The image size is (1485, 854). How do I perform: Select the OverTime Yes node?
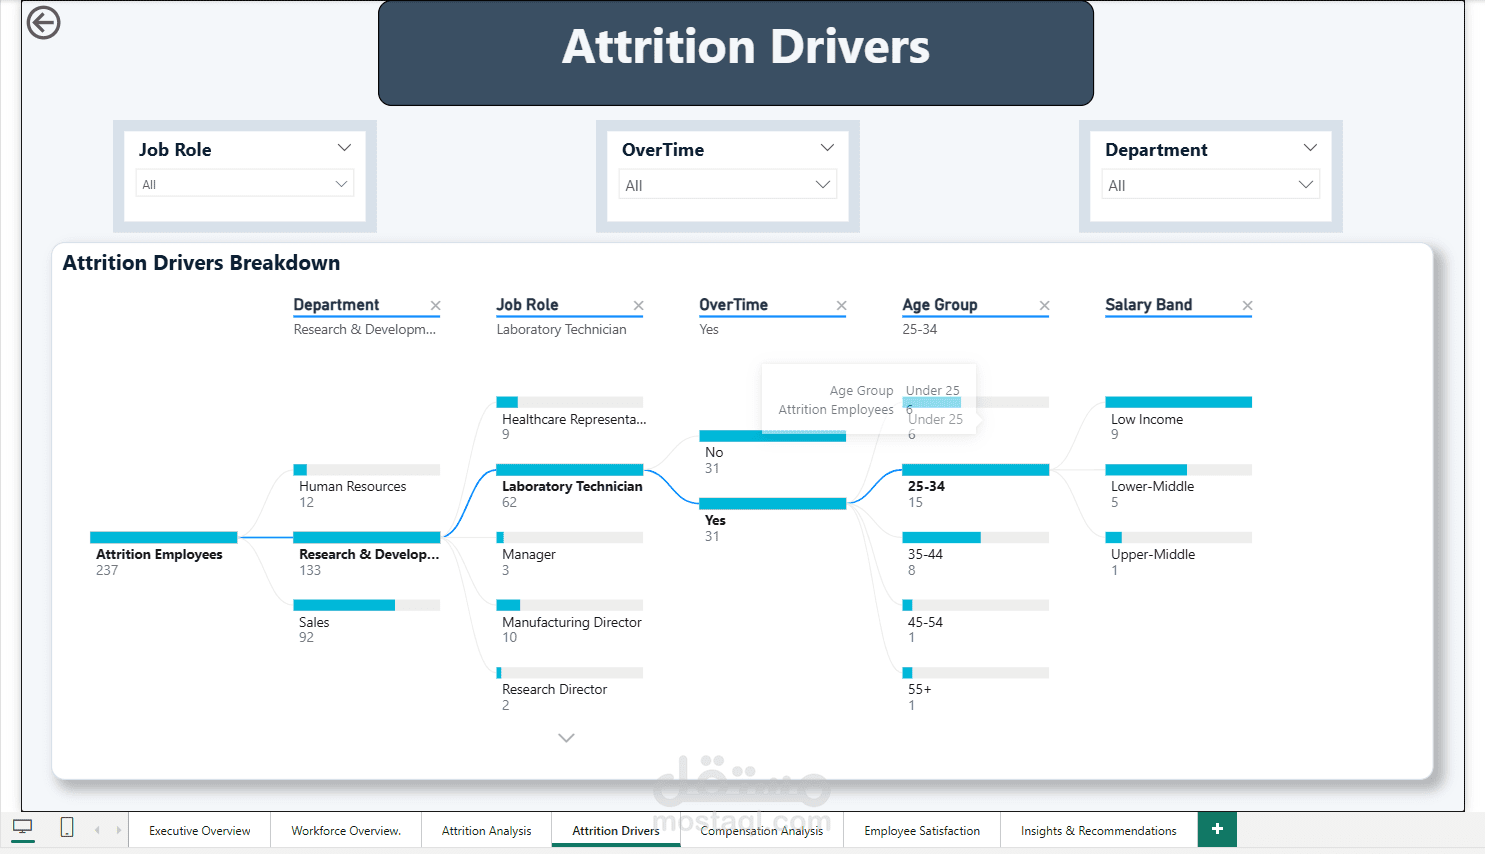point(773,520)
